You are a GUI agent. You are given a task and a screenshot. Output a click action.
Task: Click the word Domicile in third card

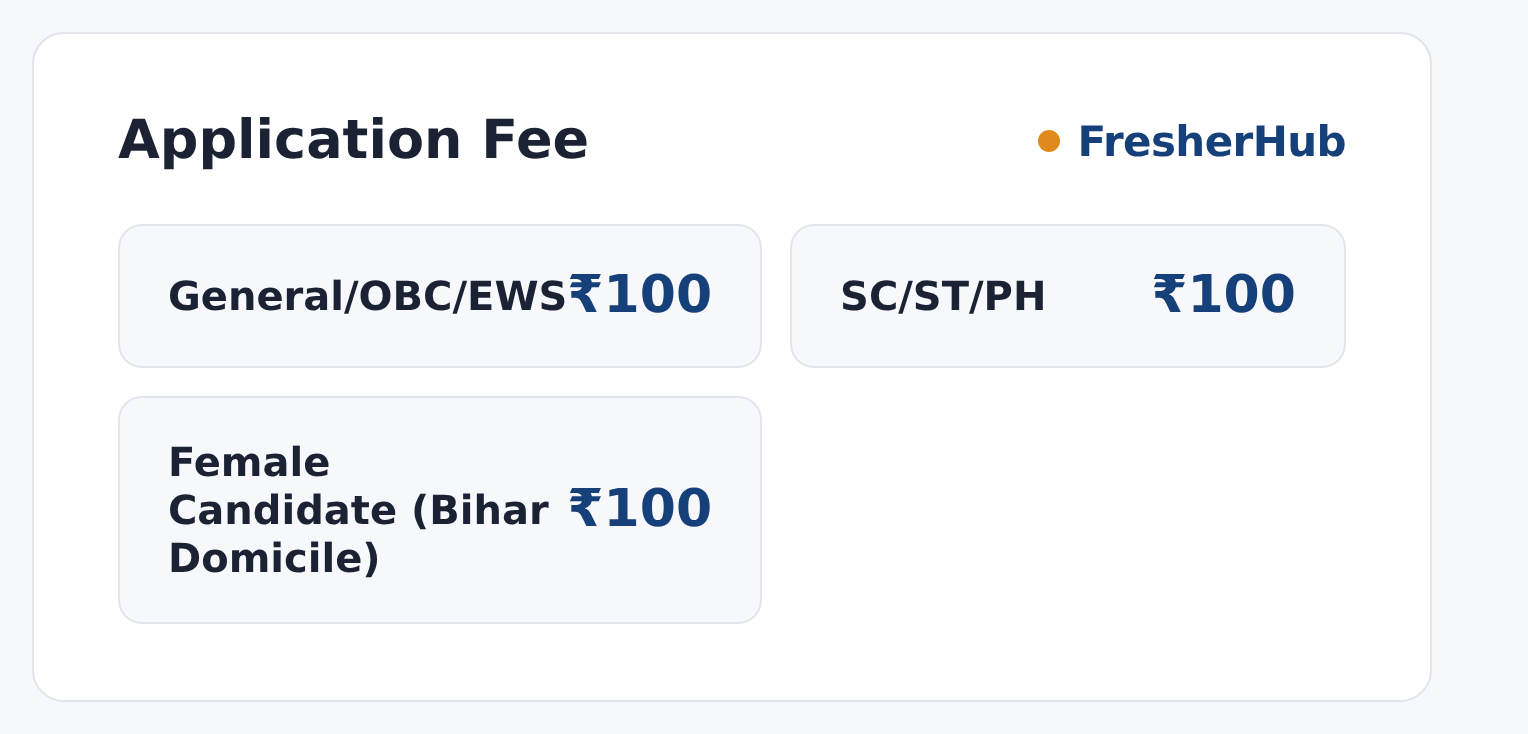[x=274, y=559]
